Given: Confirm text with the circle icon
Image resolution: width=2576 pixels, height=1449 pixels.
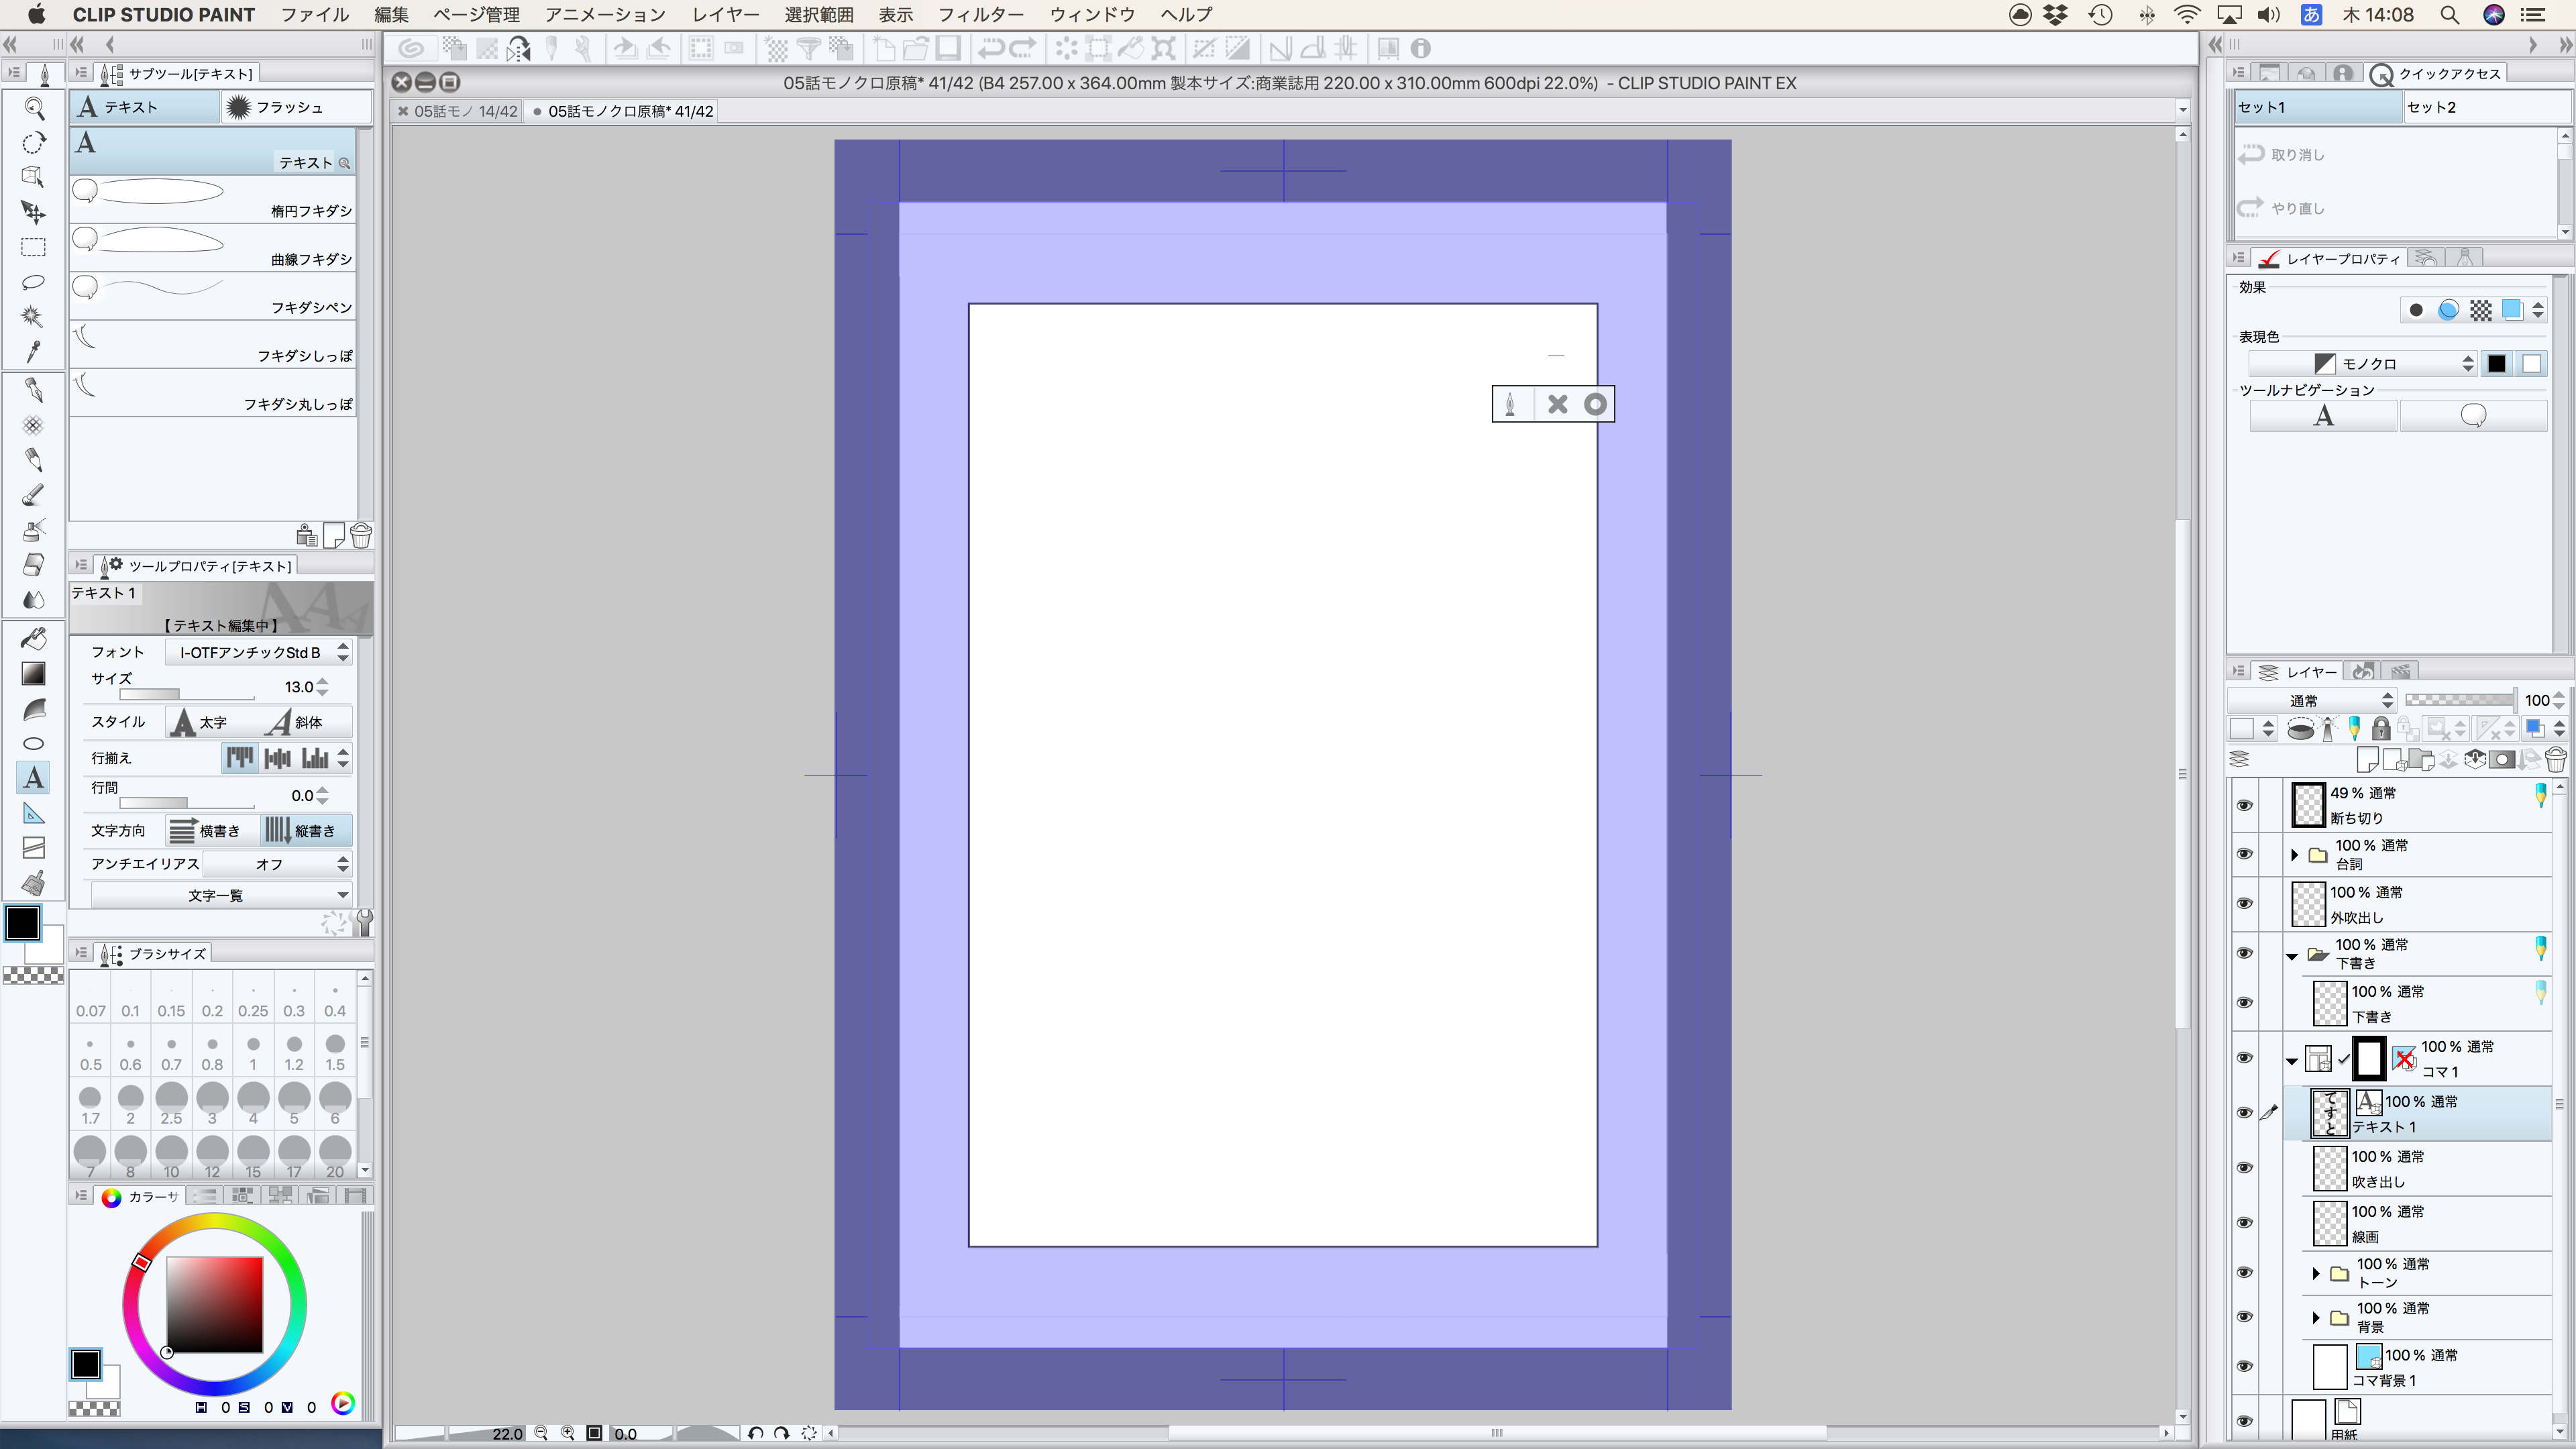Looking at the screenshot, I should tap(1595, 404).
